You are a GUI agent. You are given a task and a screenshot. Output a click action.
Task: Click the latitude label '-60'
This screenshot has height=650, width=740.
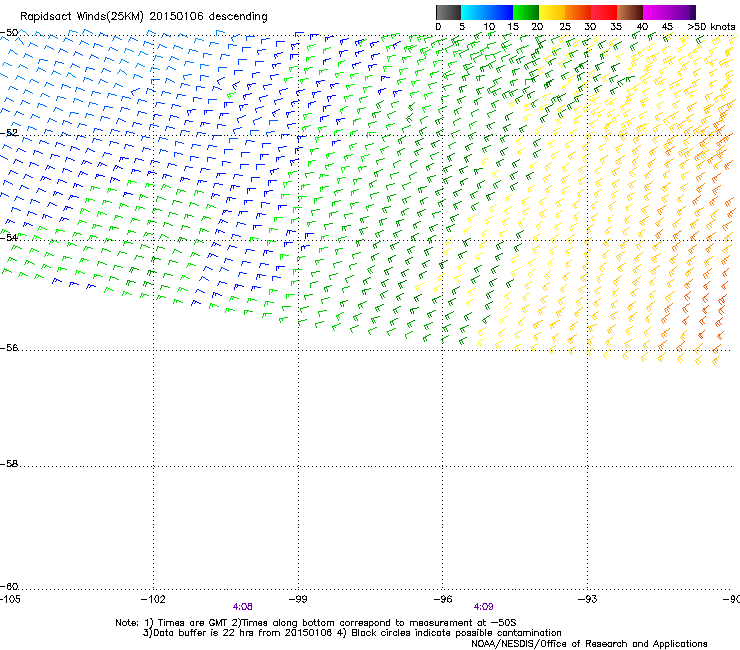pos(9,586)
